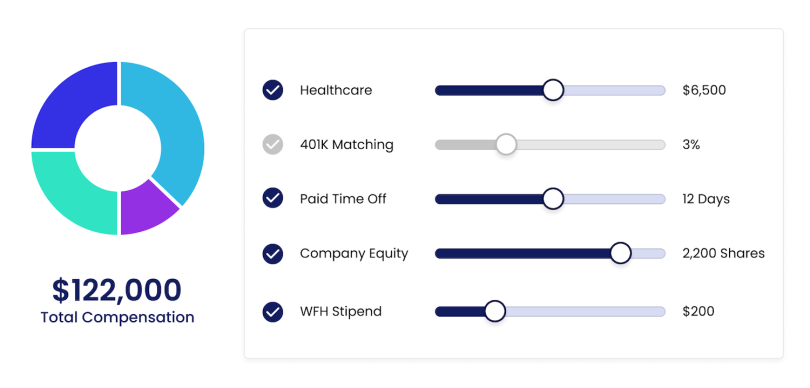Image resolution: width=810 pixels, height=388 pixels.
Task: Click the $6,500 Healthcare value
Action: coord(704,90)
